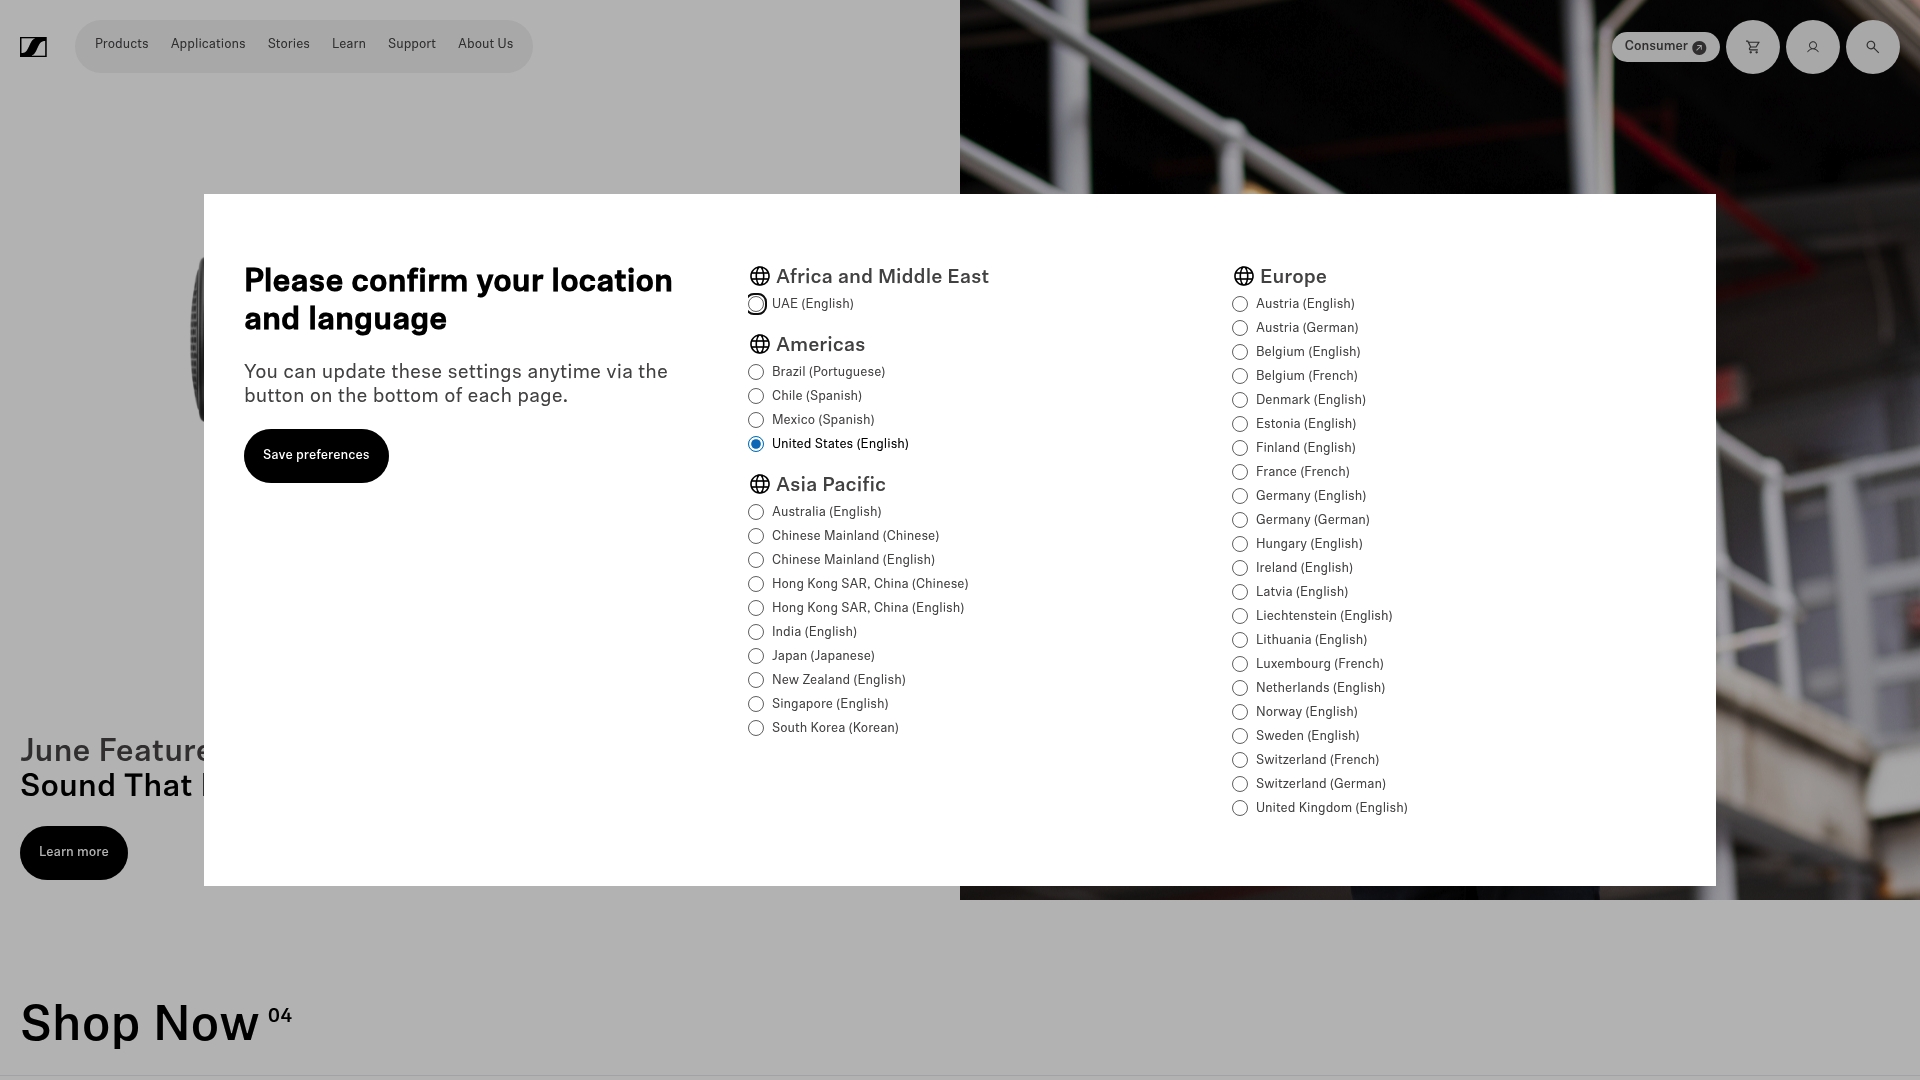Click the search magnifier icon
1920x1080 pixels.
tap(1872, 47)
